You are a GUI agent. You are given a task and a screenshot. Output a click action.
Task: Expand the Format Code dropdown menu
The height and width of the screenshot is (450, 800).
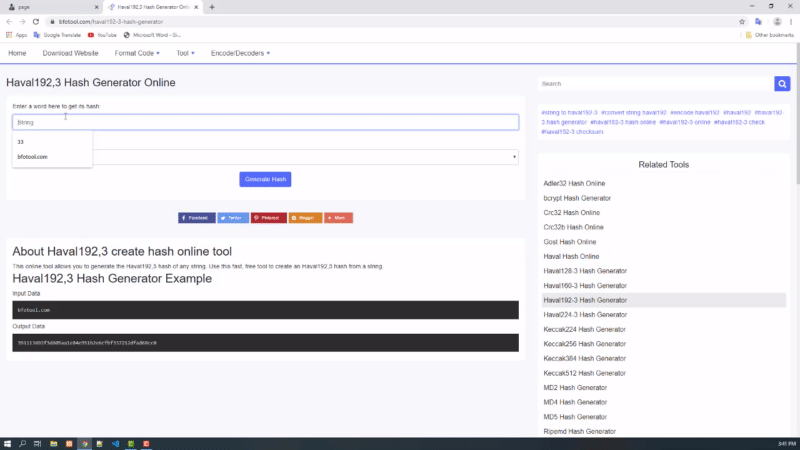(135, 53)
